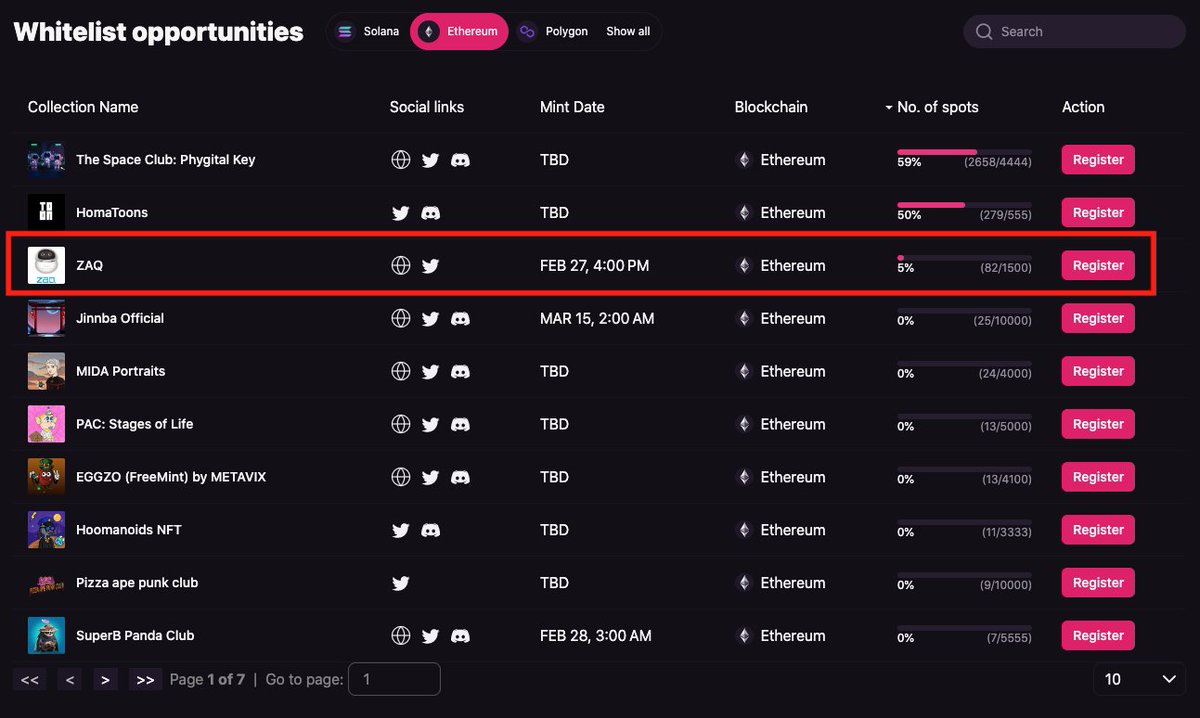The width and height of the screenshot is (1200, 718).
Task: Register for Jinnba Official whitelist
Action: coord(1098,319)
